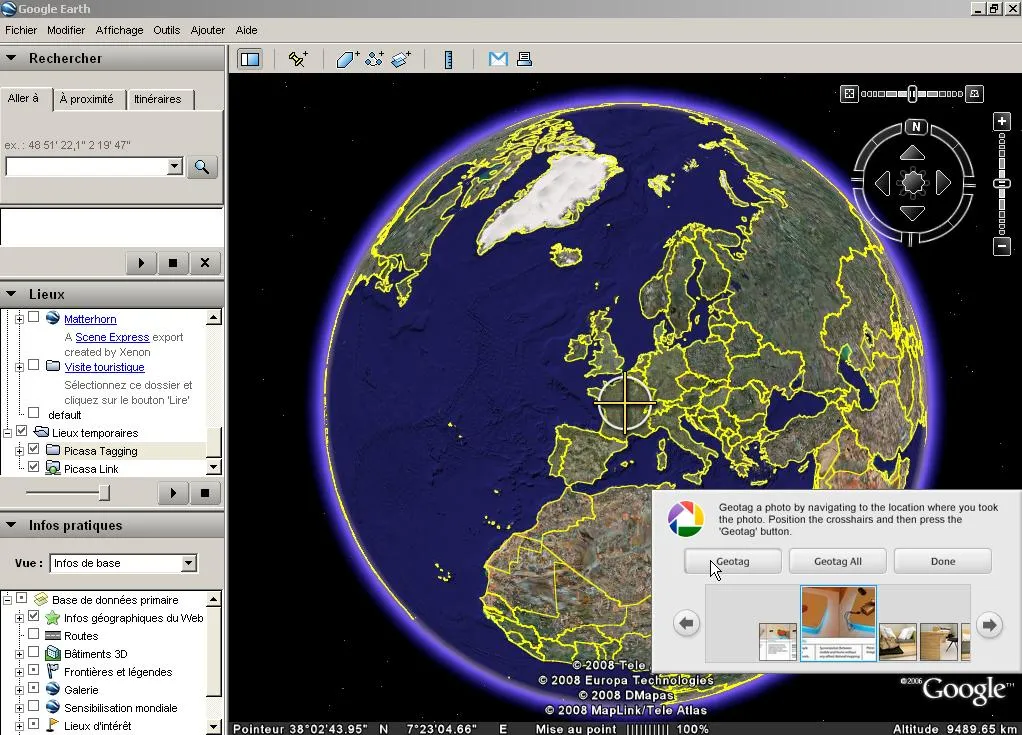Add a path from the toolbar

(375, 59)
